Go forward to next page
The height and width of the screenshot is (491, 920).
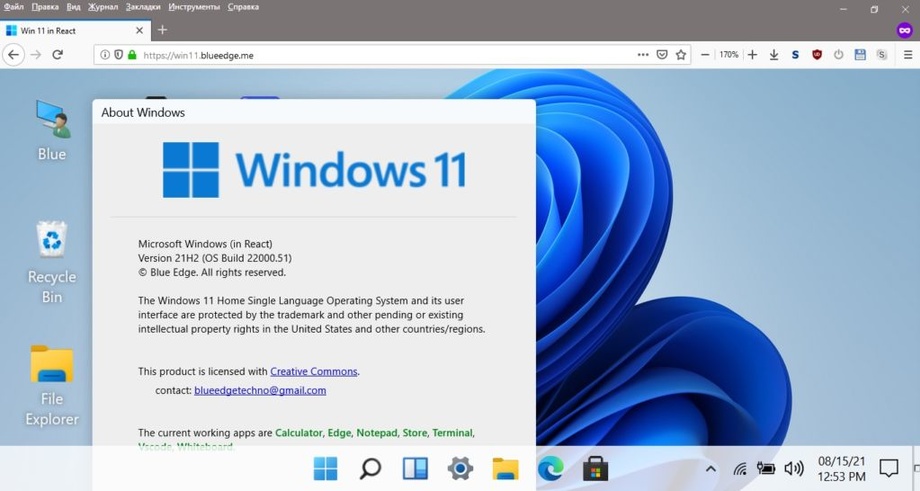pyautogui.click(x=36, y=55)
